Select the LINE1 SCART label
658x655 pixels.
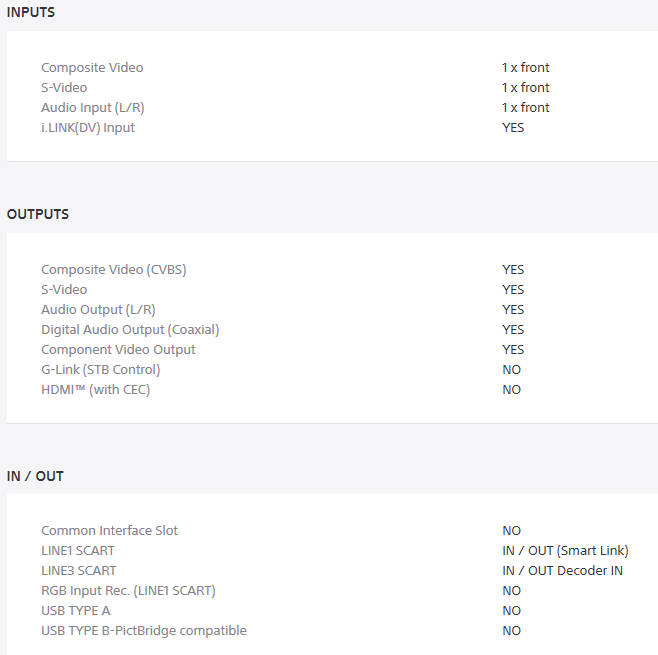pos(78,551)
